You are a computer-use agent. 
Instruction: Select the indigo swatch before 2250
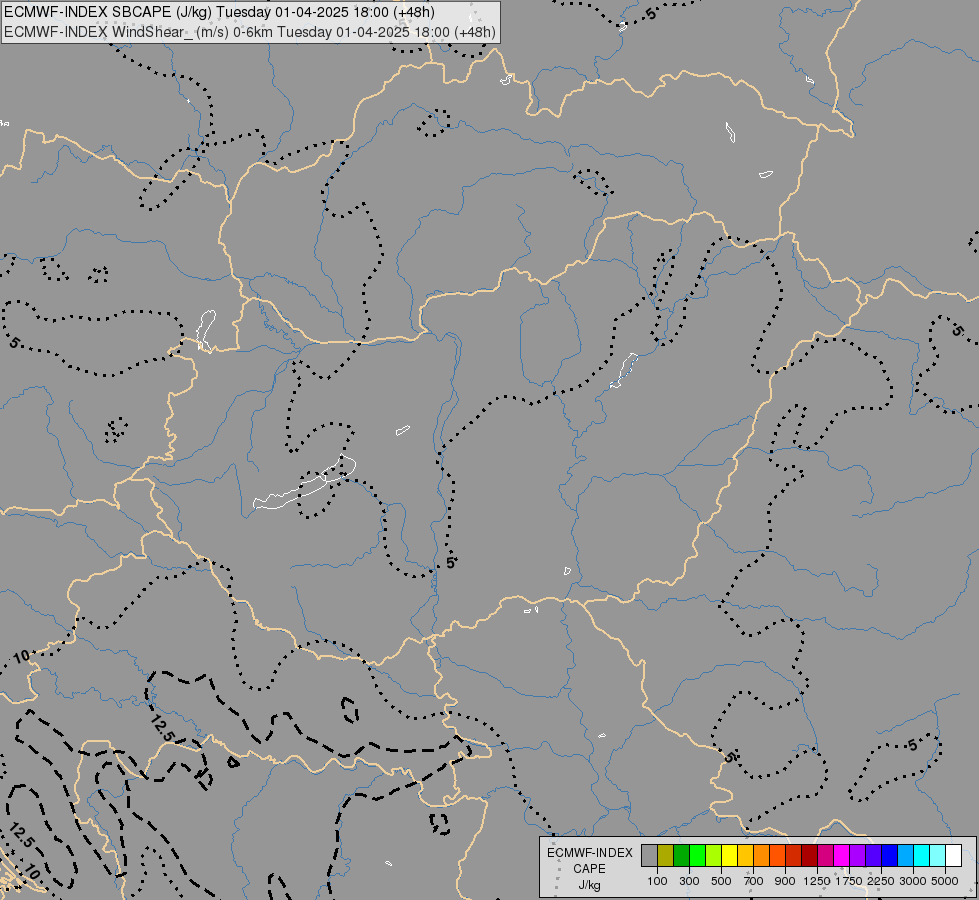click(x=873, y=855)
